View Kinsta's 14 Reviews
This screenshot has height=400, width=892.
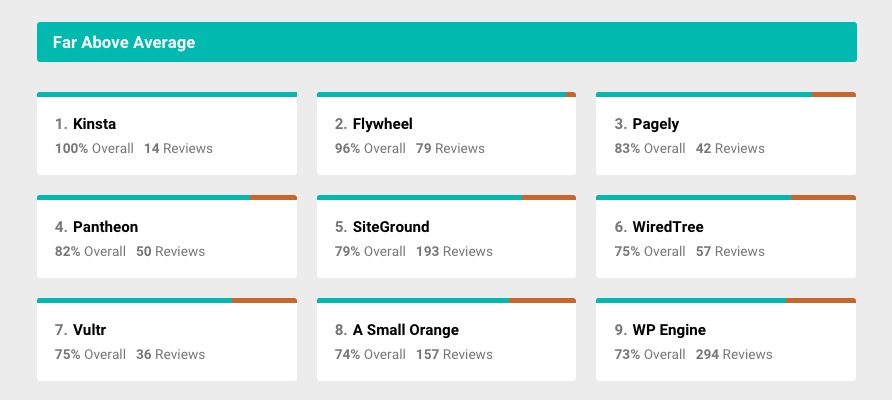point(178,149)
